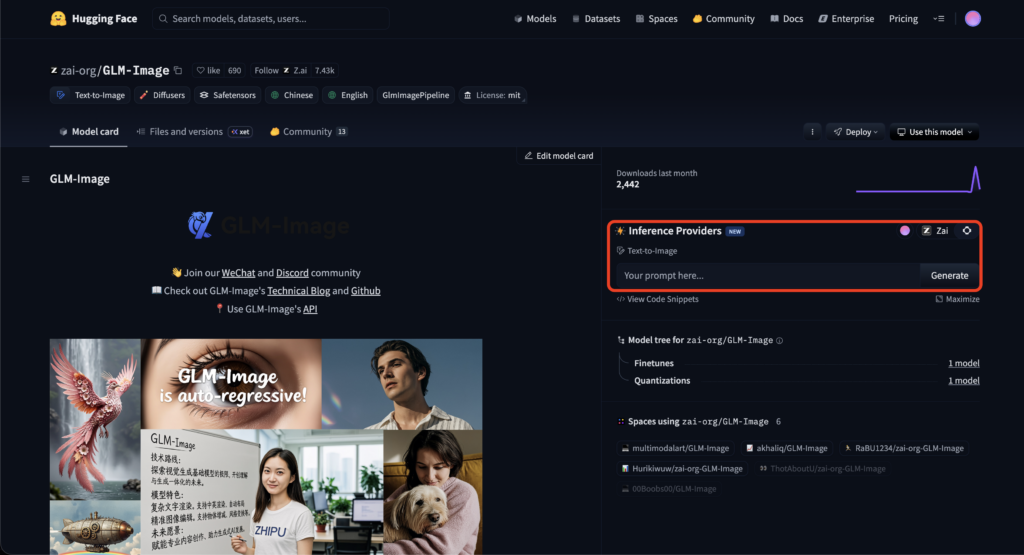Open the user profile avatar
The height and width of the screenshot is (555, 1024).
point(972,18)
